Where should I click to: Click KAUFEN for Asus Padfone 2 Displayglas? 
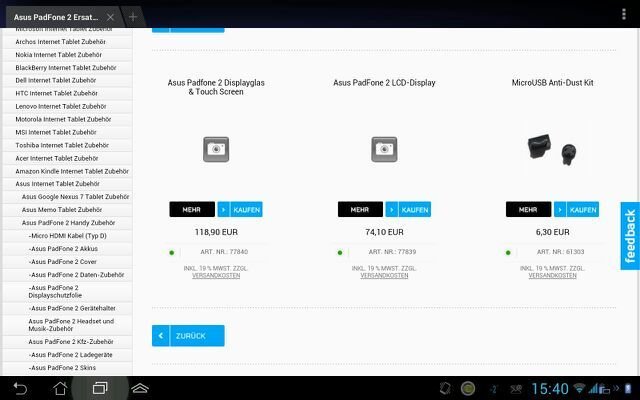tap(240, 209)
